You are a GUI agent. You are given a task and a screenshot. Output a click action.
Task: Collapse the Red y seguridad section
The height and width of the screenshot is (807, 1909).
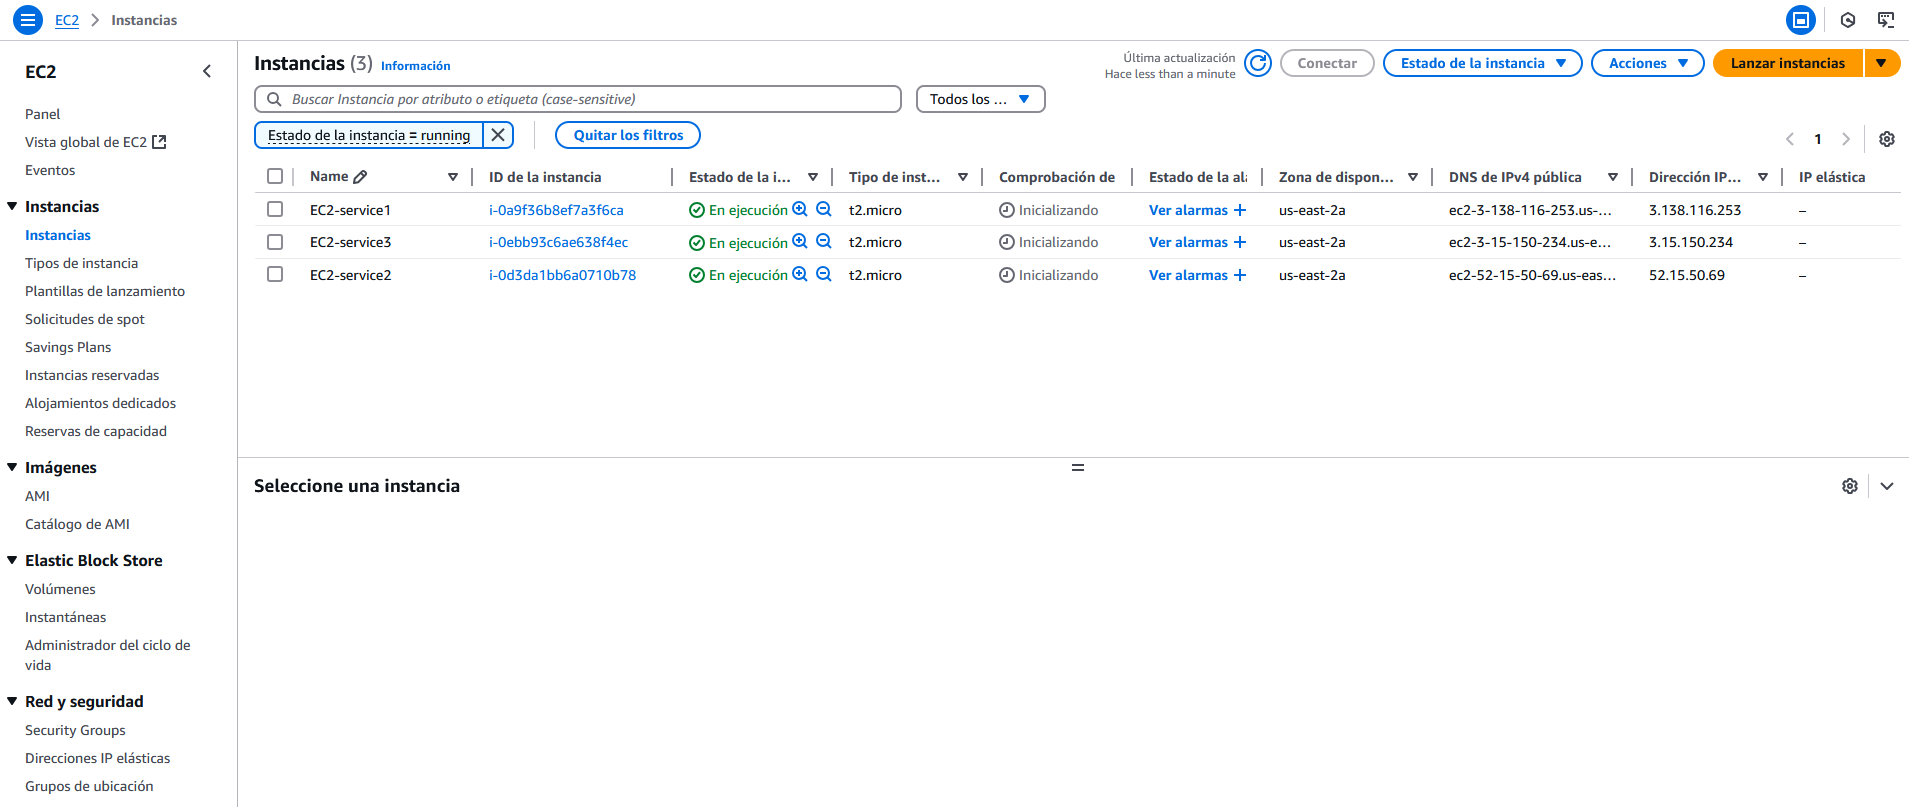tap(12, 701)
